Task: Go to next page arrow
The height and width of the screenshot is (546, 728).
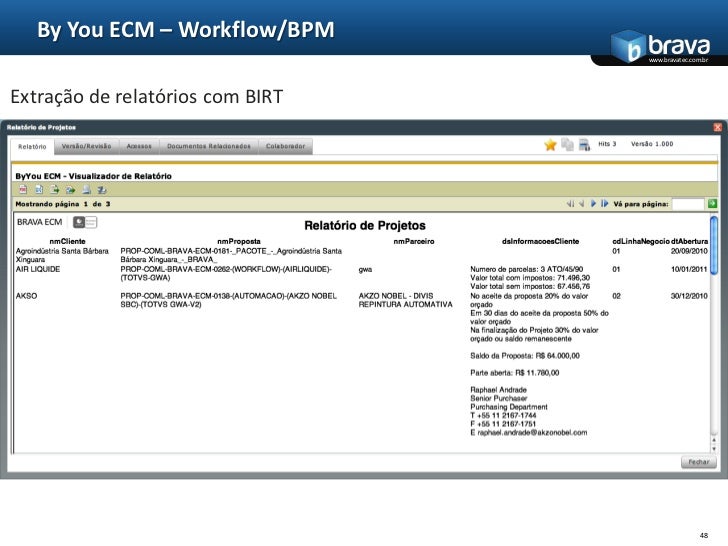Action: (593, 203)
